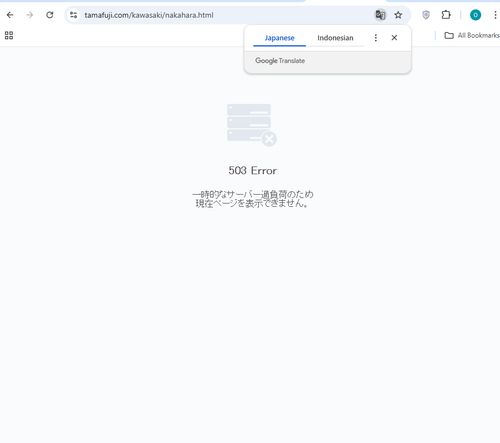Open the apps grid shortcut in bookmarks bar
Viewport: 500px width, 443px height.
point(9,35)
